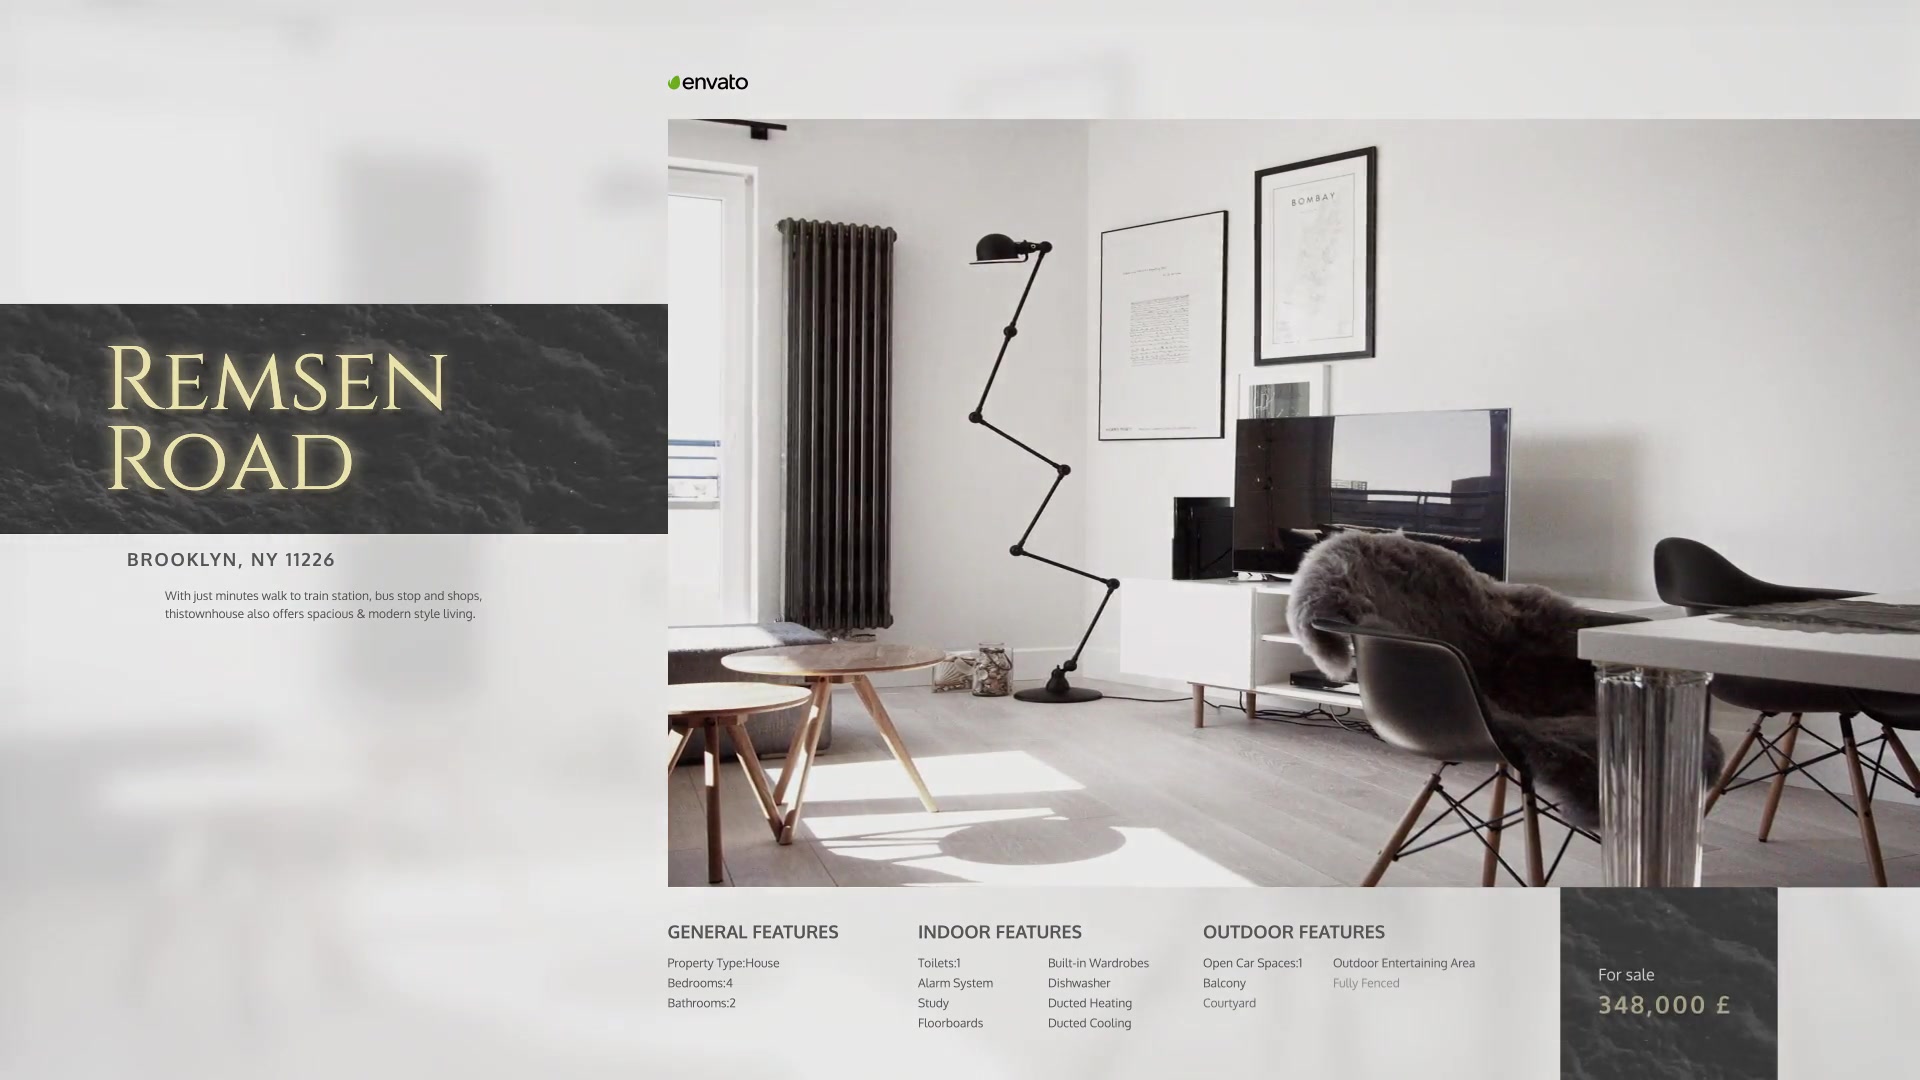Screen dimensions: 1920x1080
Task: Select the Outdoor Features section header
Action: (x=1294, y=932)
